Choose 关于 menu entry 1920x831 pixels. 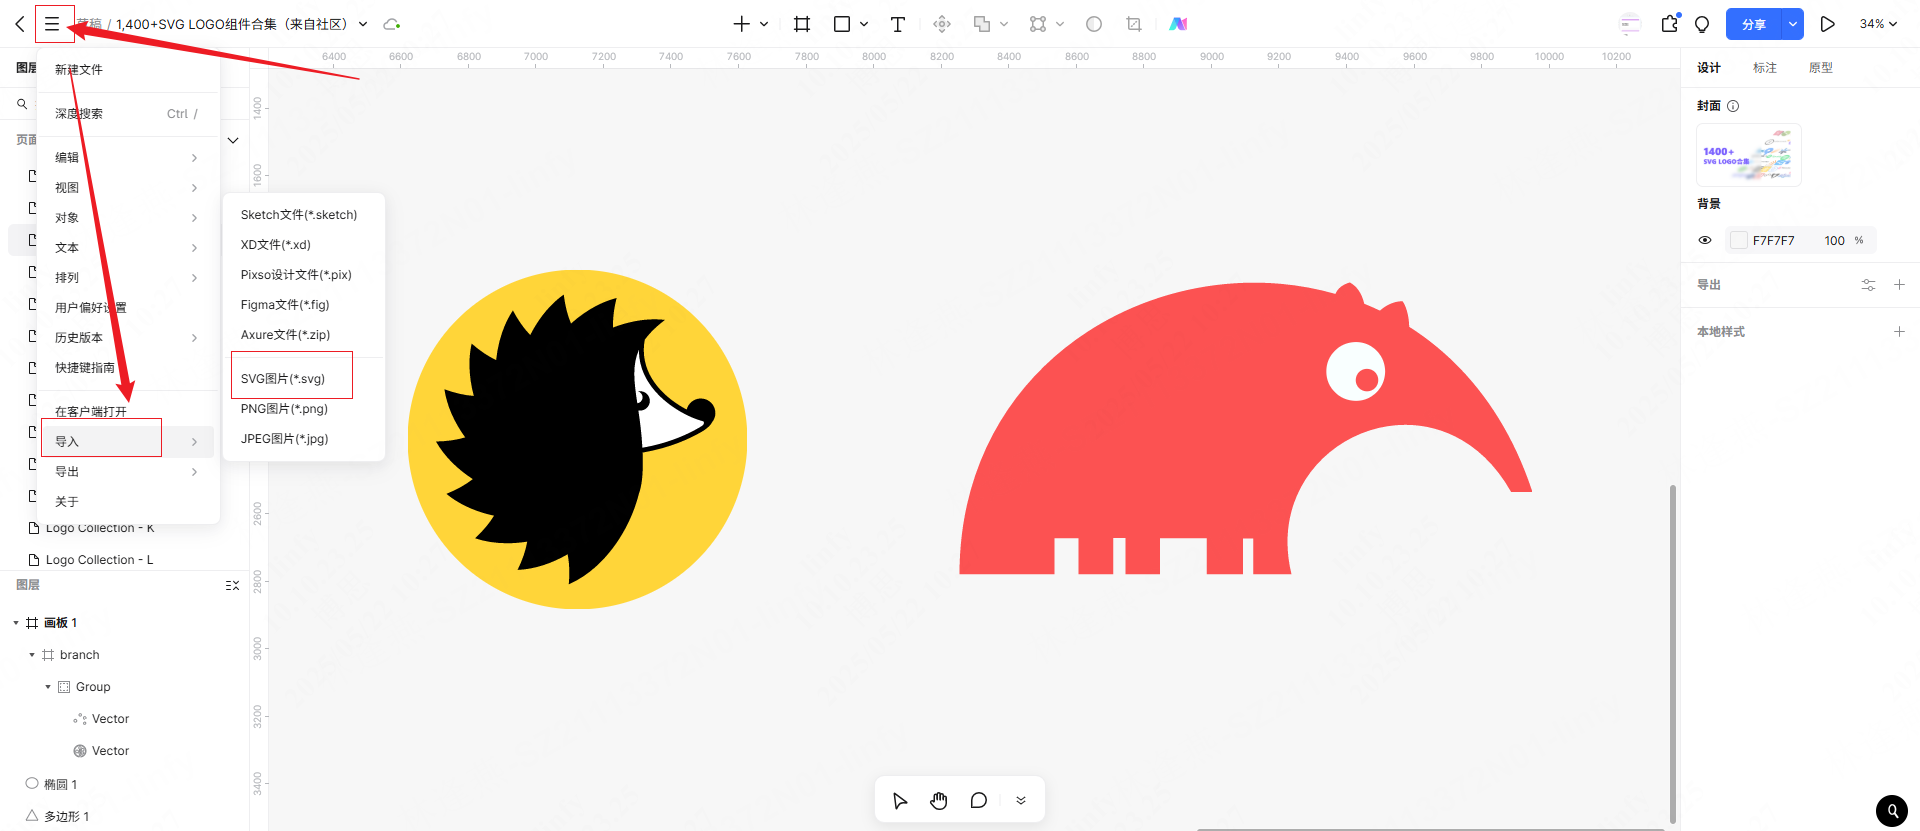(x=128, y=502)
